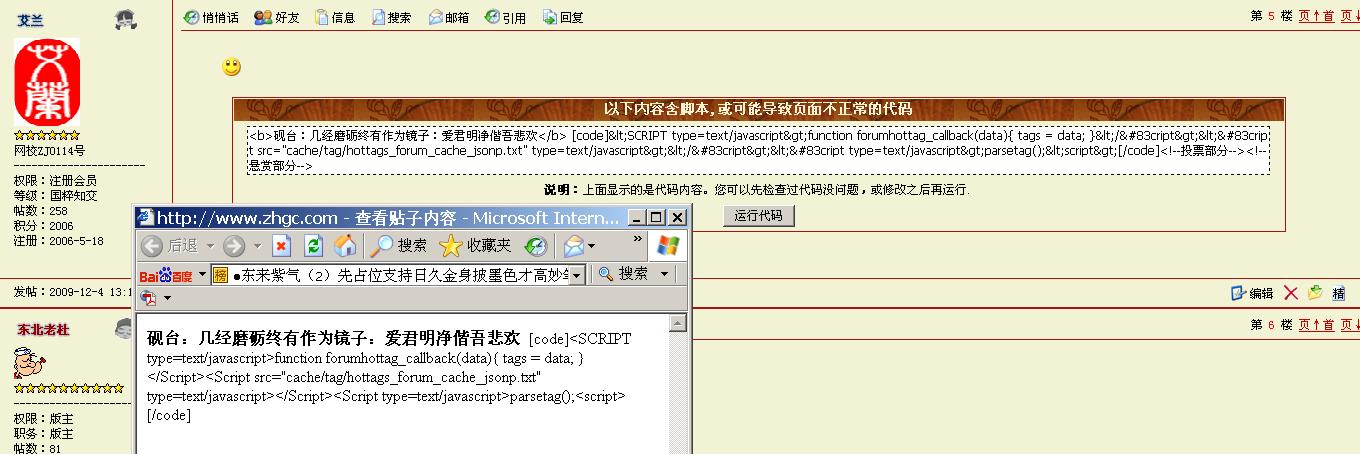The height and width of the screenshot is (455, 1360).
Task: Expand the IE toolbar overflow chevron
Action: click(x=638, y=239)
